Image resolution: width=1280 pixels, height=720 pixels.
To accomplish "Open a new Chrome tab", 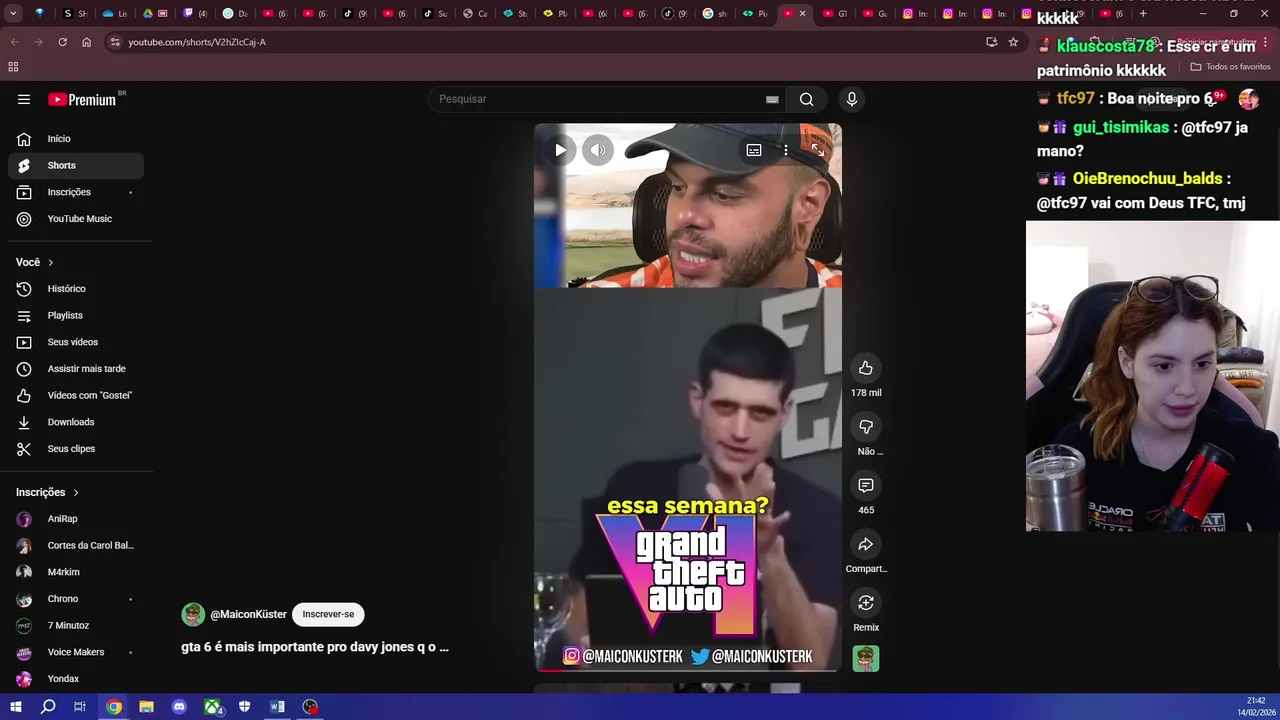I will [1143, 14].
